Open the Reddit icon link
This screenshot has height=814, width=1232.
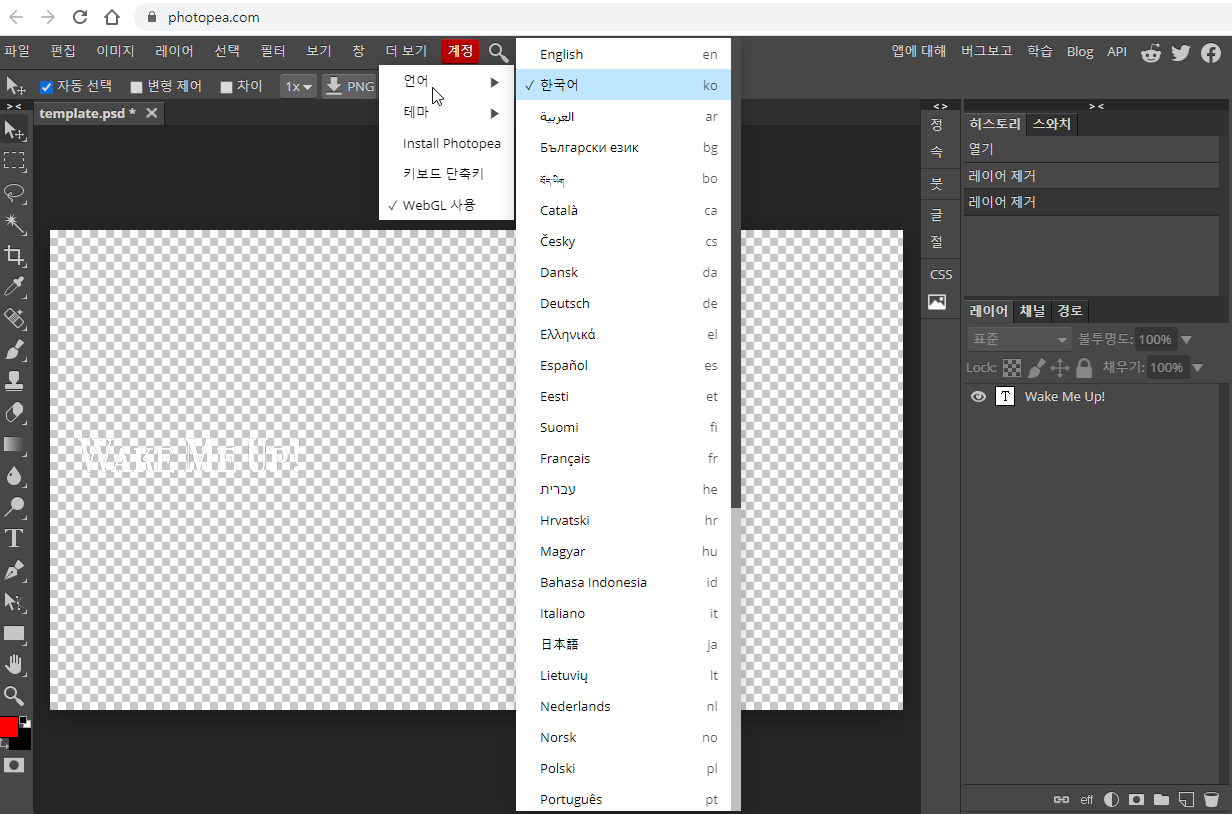pos(1151,52)
